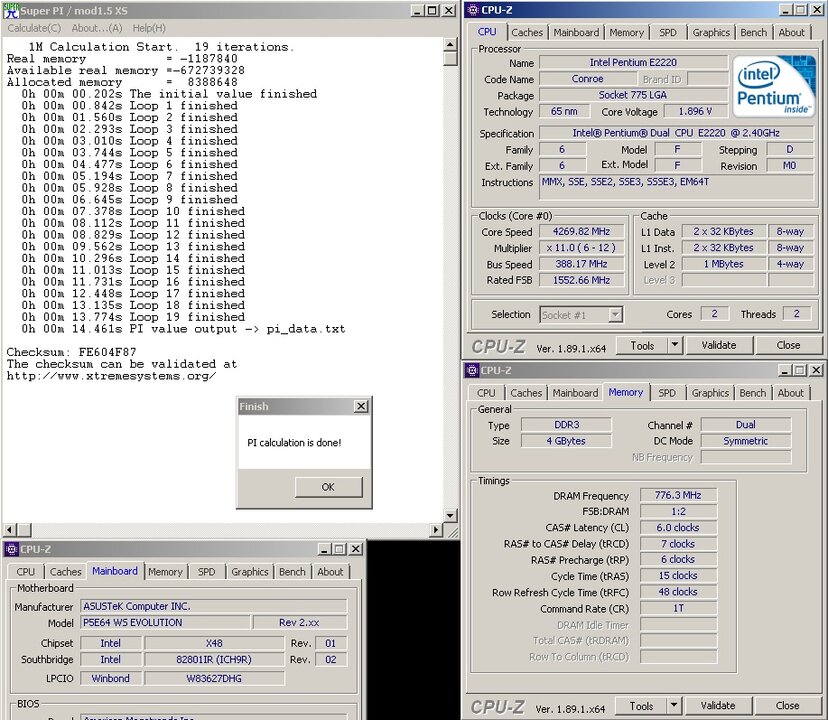Switch to CPU tab in Mainboard CPU-Z window
Viewport: 828px width, 720px height.
25,572
